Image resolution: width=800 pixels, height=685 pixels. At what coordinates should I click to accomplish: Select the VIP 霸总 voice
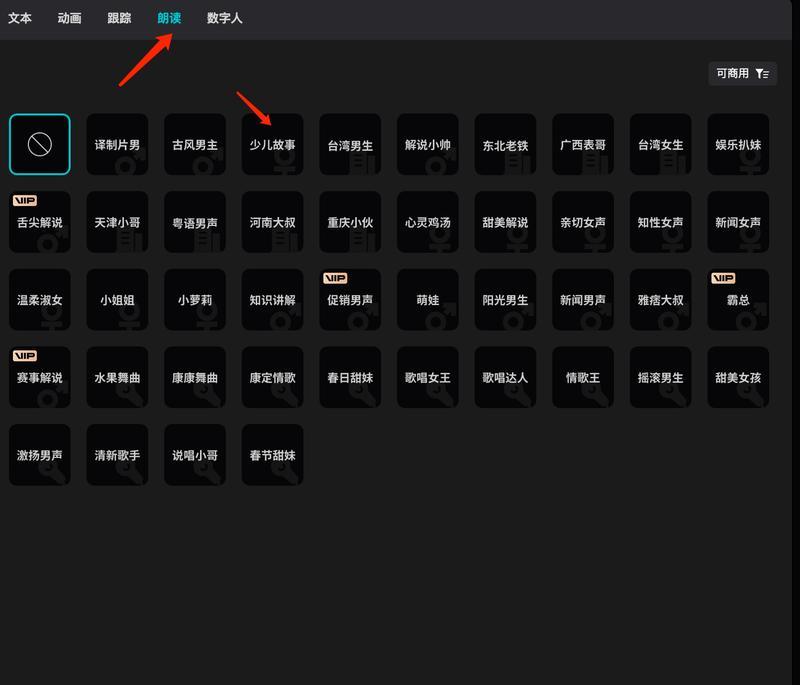coord(738,299)
